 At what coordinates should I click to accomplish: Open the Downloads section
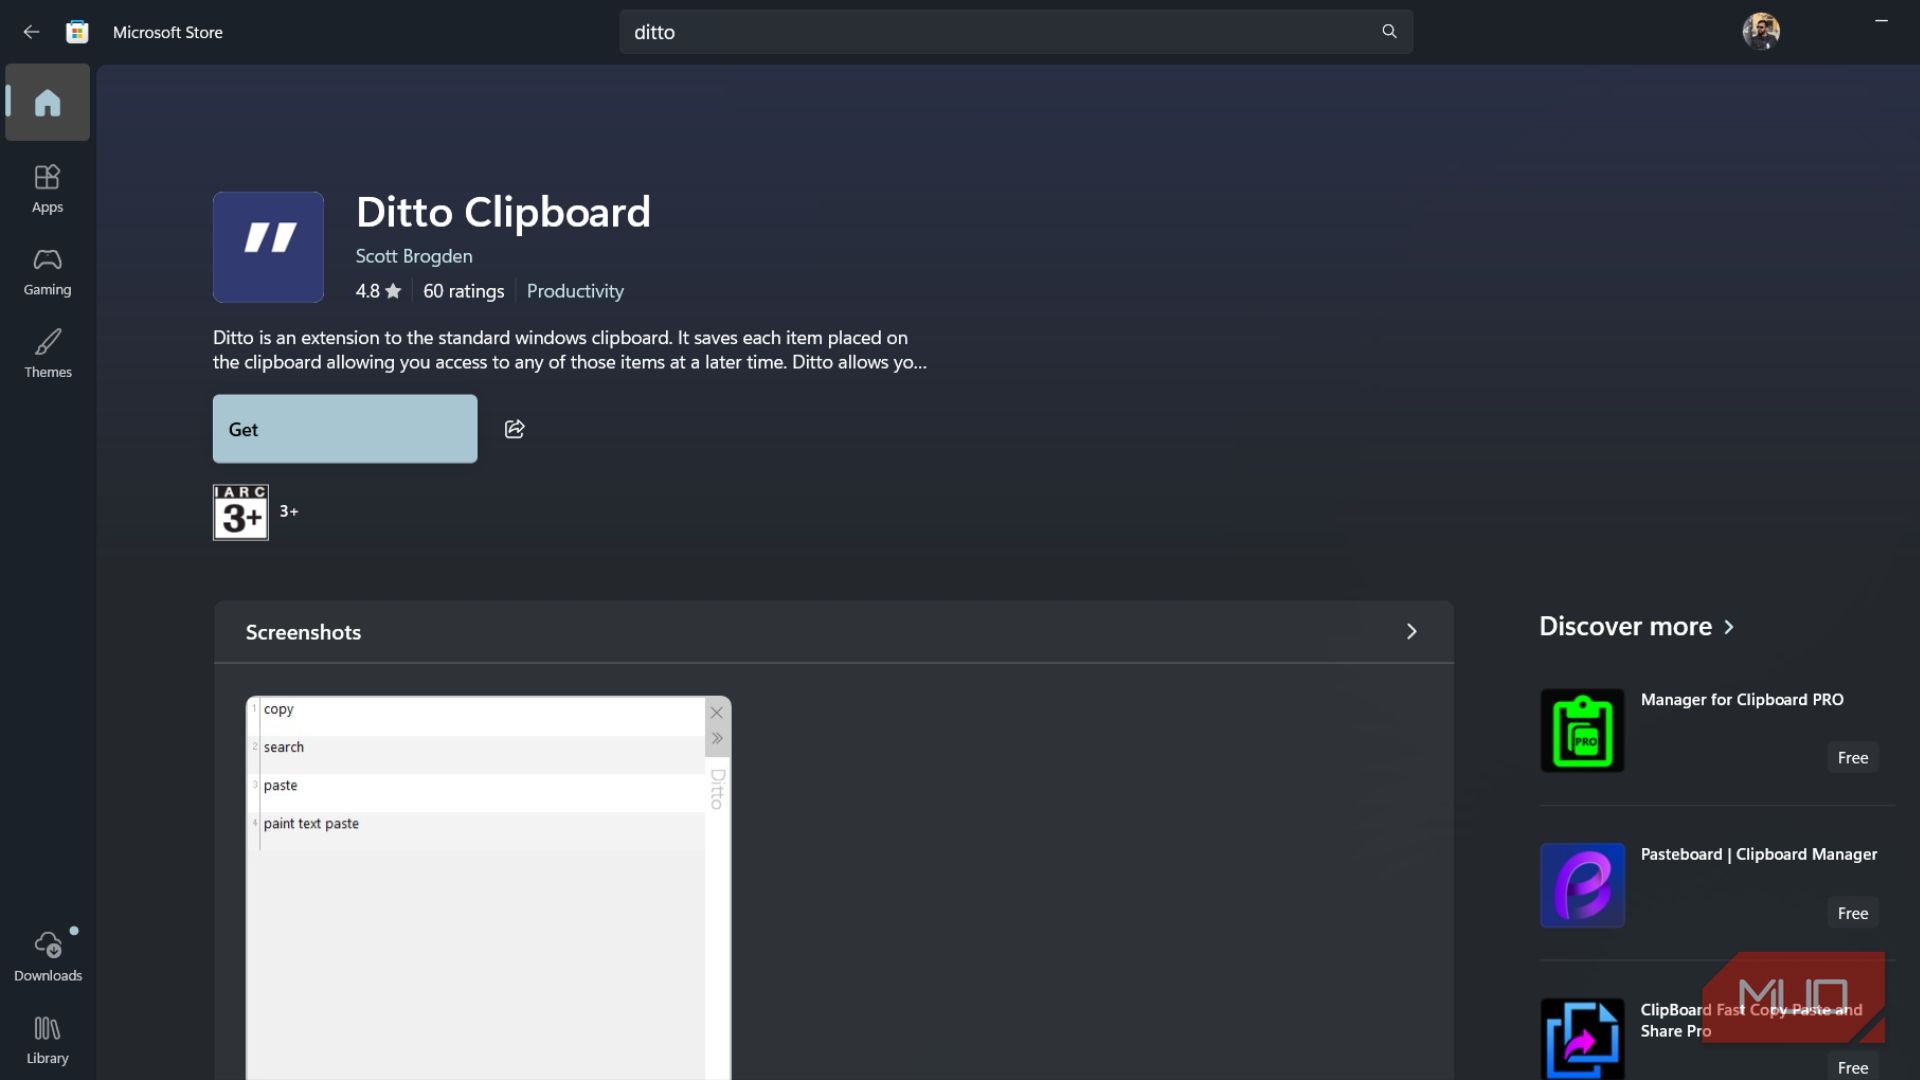pyautogui.click(x=47, y=957)
